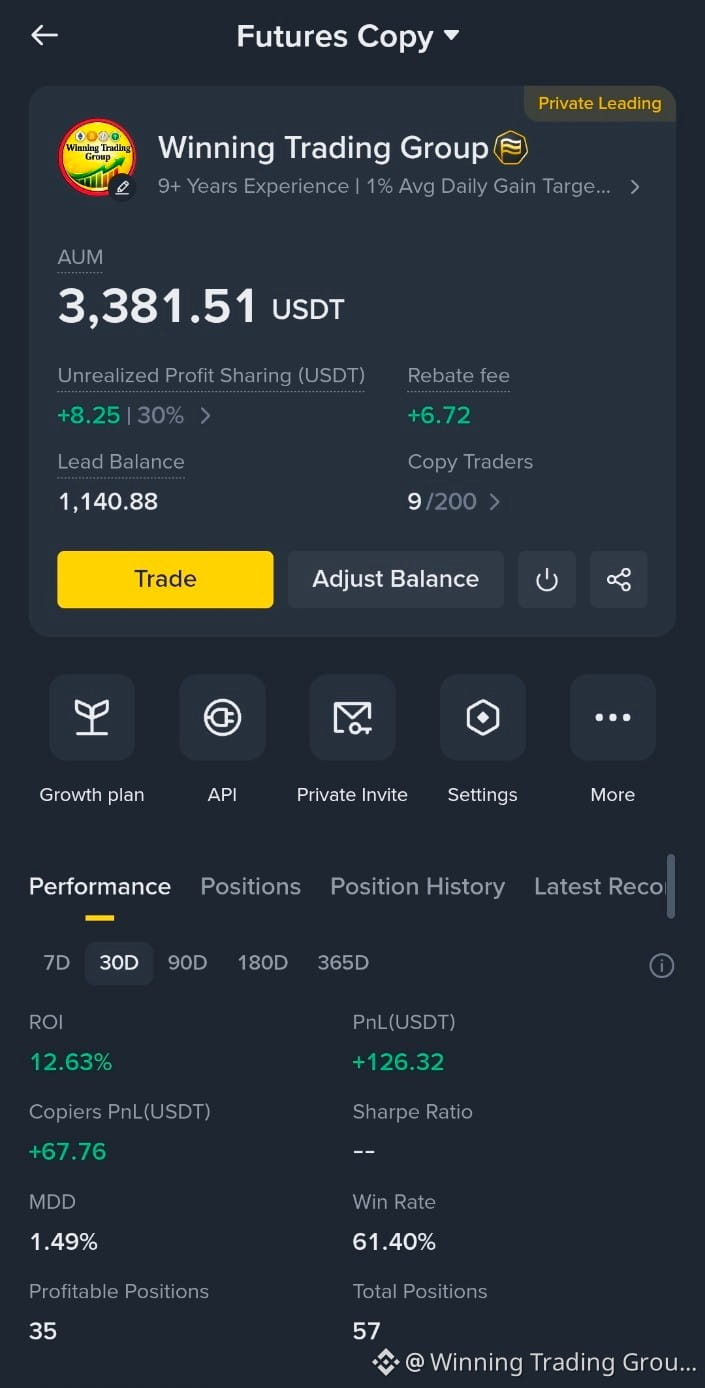Select the 90D time range

click(x=187, y=963)
